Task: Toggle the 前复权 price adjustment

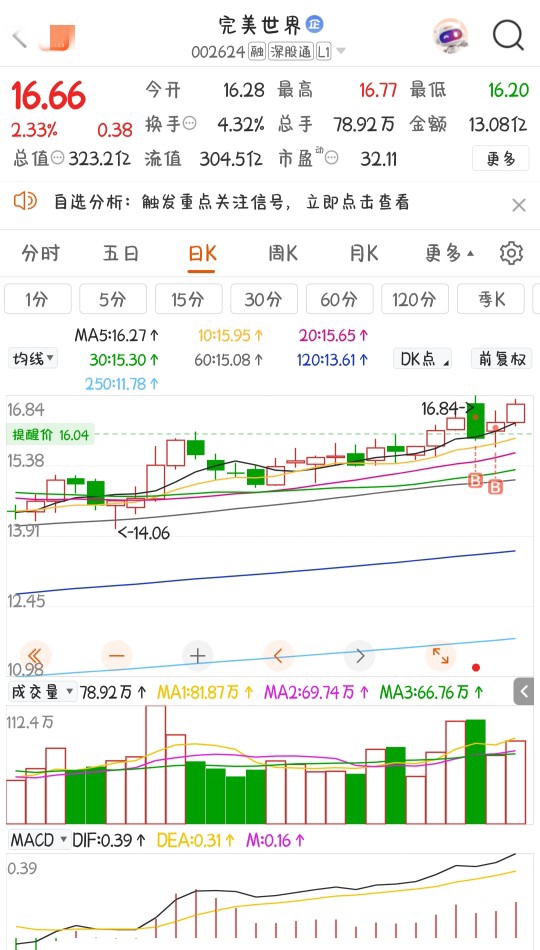Action: pyautogui.click(x=501, y=359)
